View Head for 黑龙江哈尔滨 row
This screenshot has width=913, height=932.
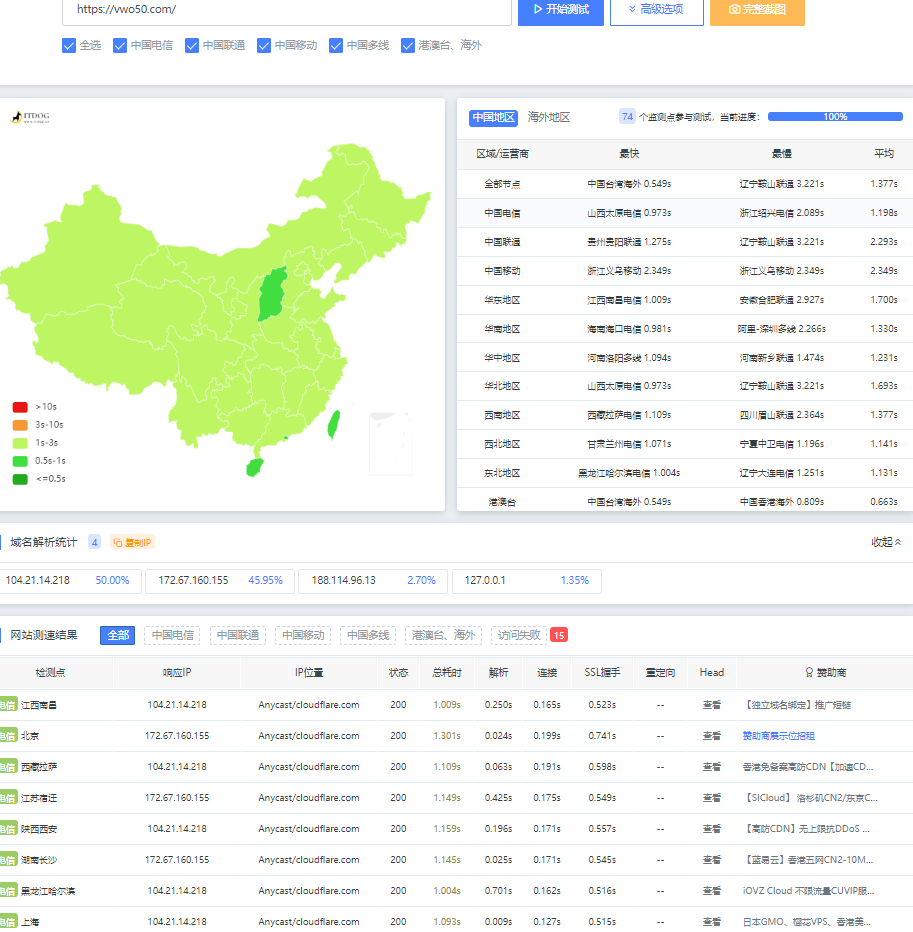pyautogui.click(x=711, y=891)
